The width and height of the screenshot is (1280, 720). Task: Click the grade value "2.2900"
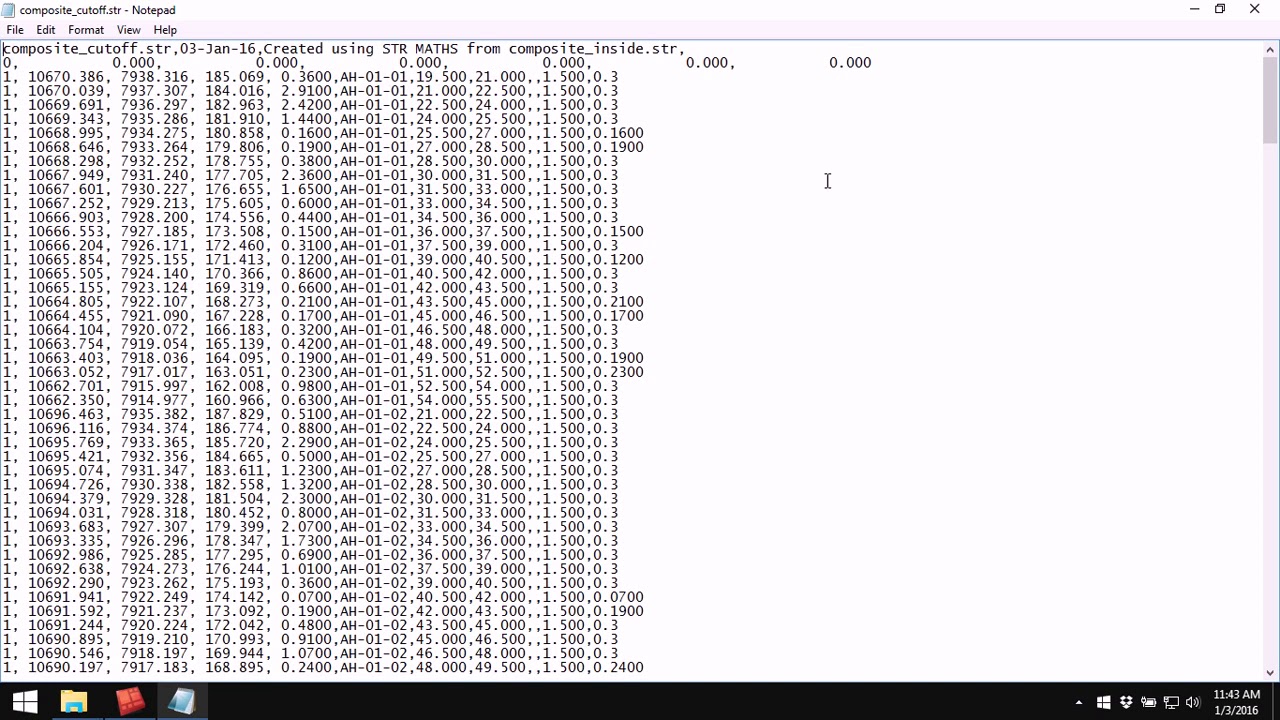[306, 442]
